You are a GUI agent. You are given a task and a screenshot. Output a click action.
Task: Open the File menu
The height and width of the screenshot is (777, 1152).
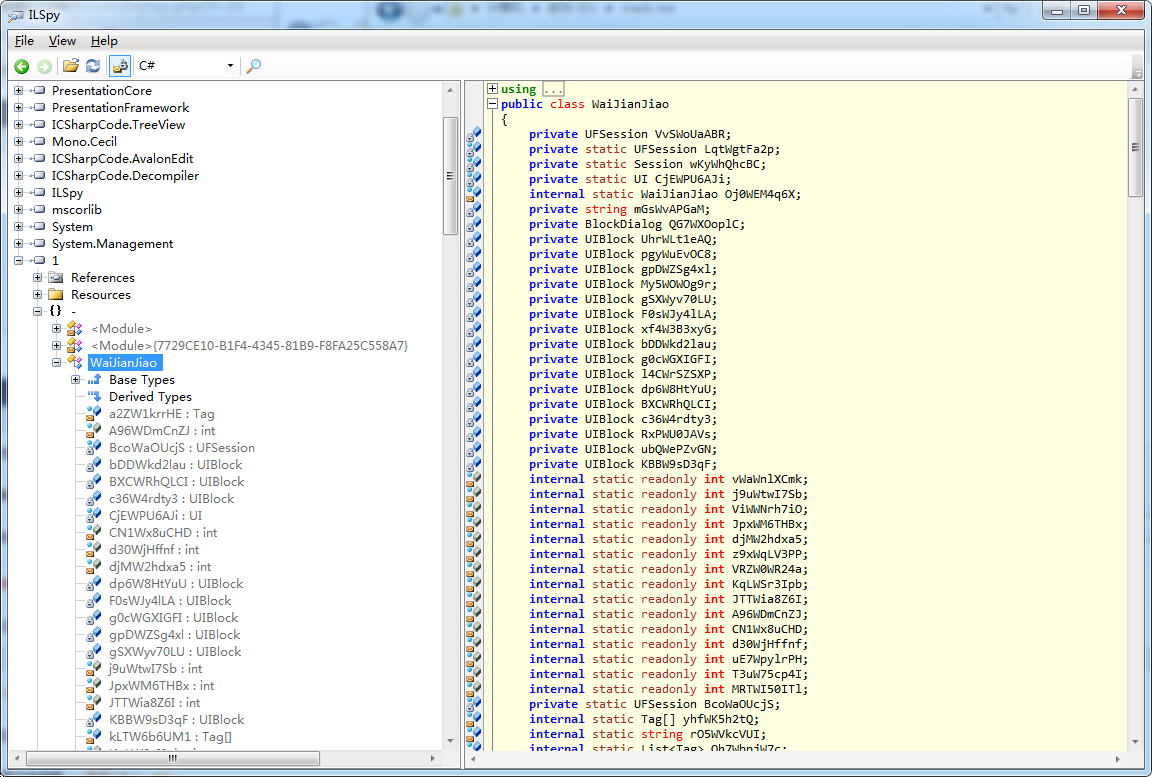point(24,41)
